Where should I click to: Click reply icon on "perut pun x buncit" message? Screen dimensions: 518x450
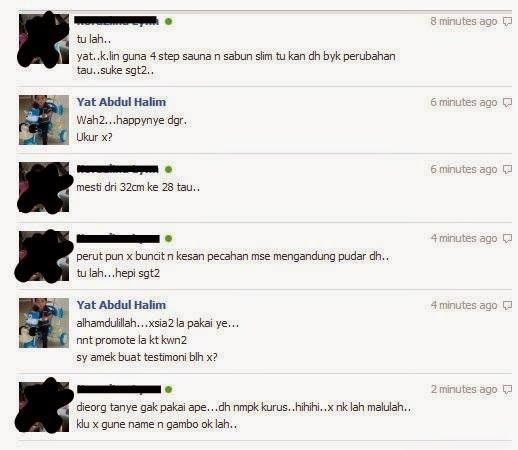[x=507, y=239]
